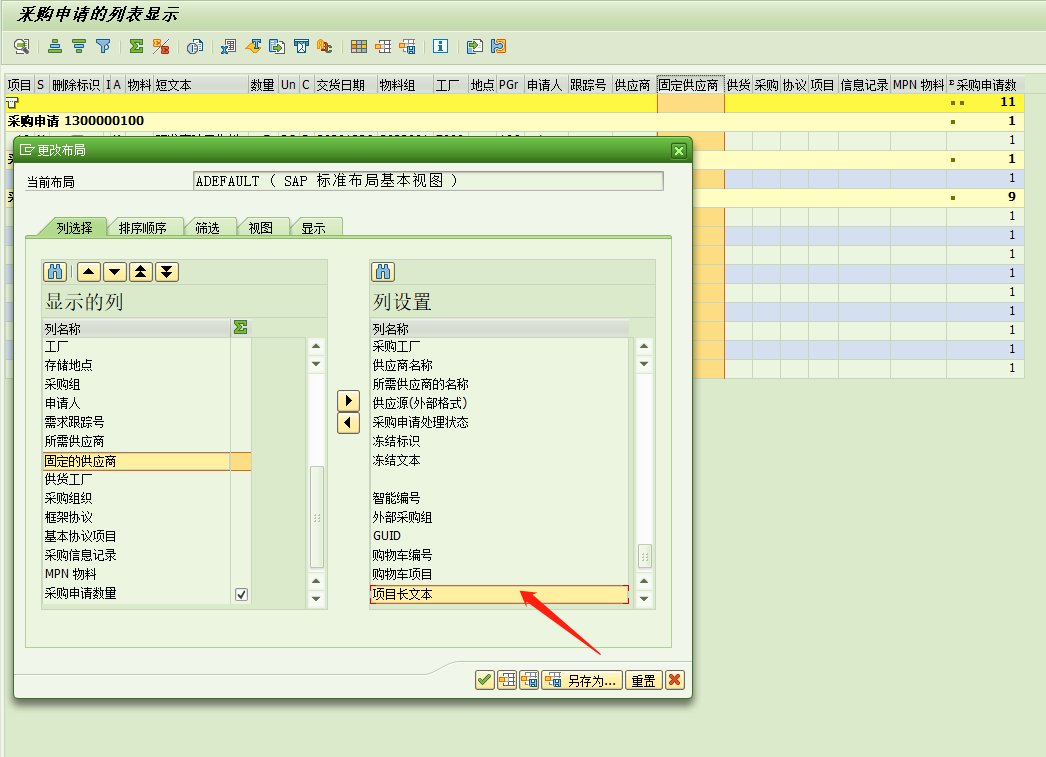Open the 显示 tab

point(314,228)
